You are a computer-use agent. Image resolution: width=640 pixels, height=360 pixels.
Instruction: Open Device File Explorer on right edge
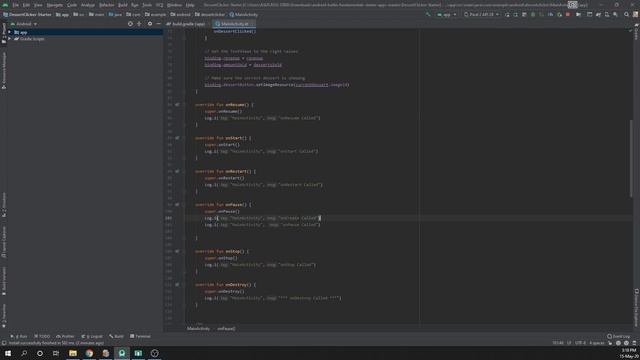(x=636, y=307)
